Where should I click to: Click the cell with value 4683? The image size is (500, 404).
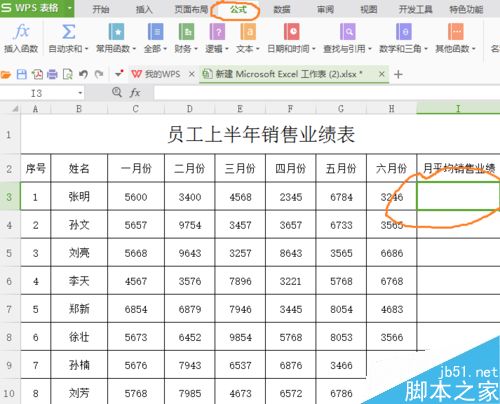click(392, 309)
